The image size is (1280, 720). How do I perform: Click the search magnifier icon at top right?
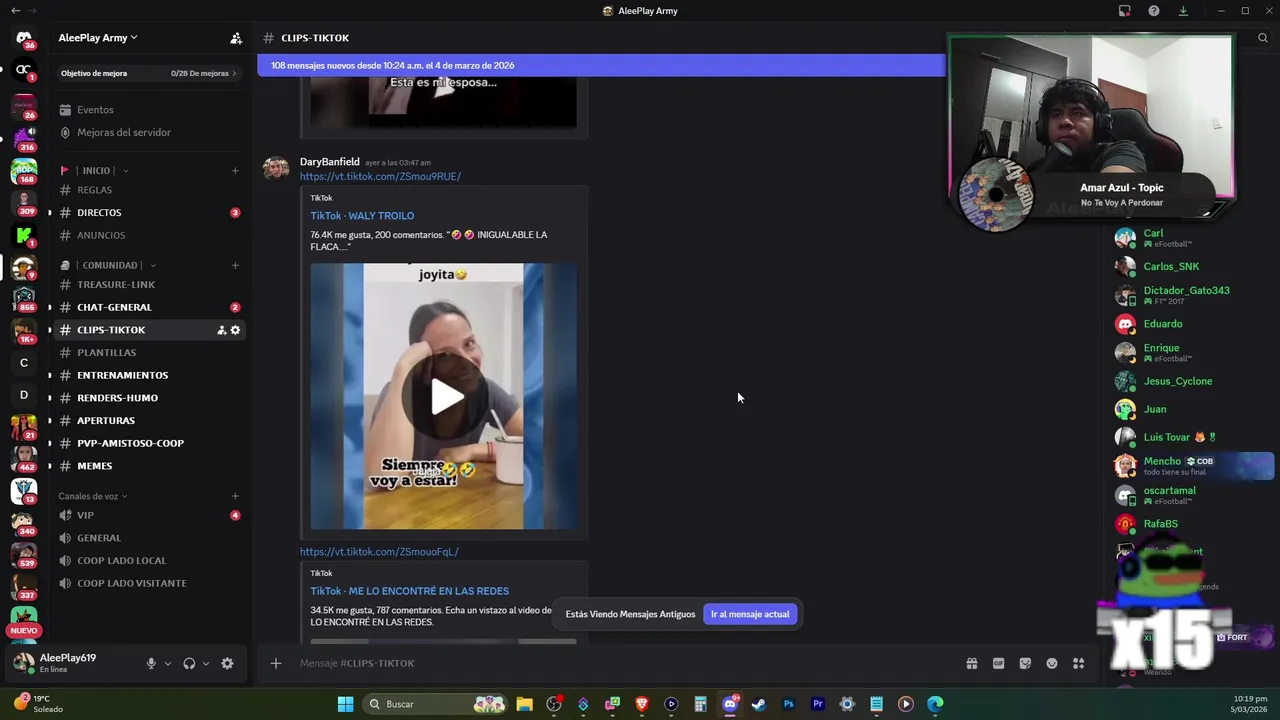(1263, 38)
